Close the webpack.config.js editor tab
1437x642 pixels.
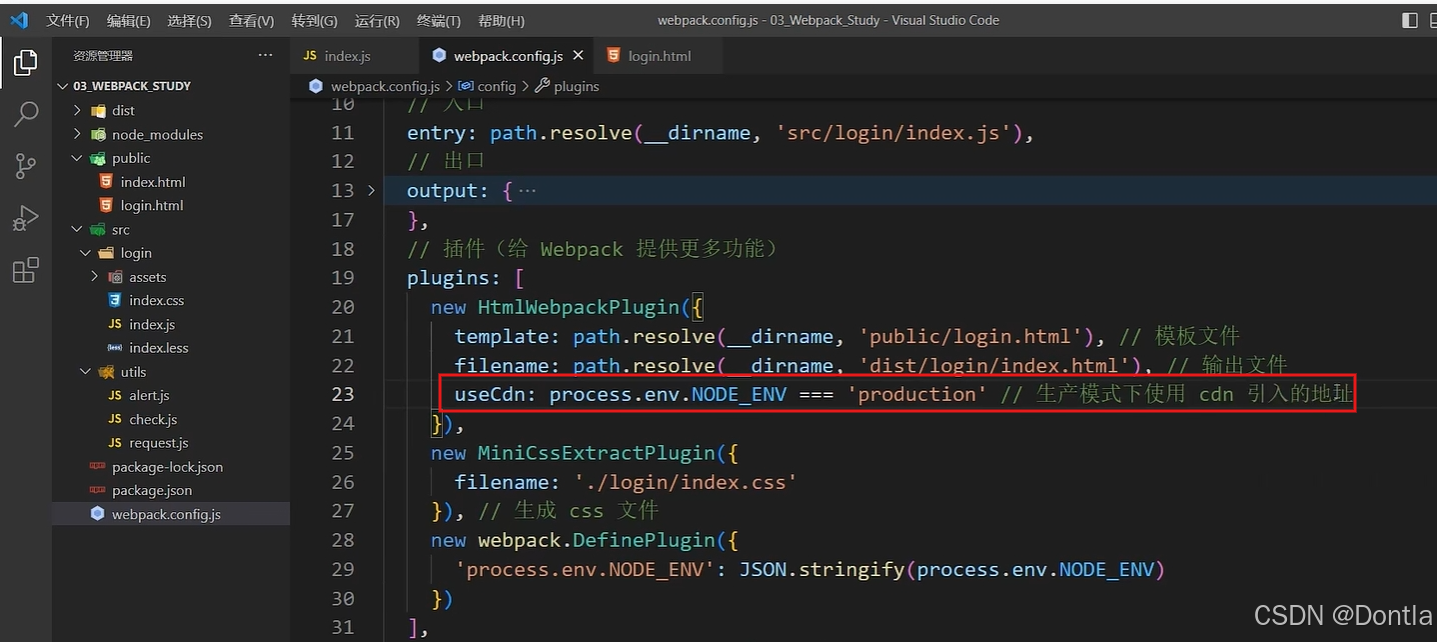tap(578, 56)
